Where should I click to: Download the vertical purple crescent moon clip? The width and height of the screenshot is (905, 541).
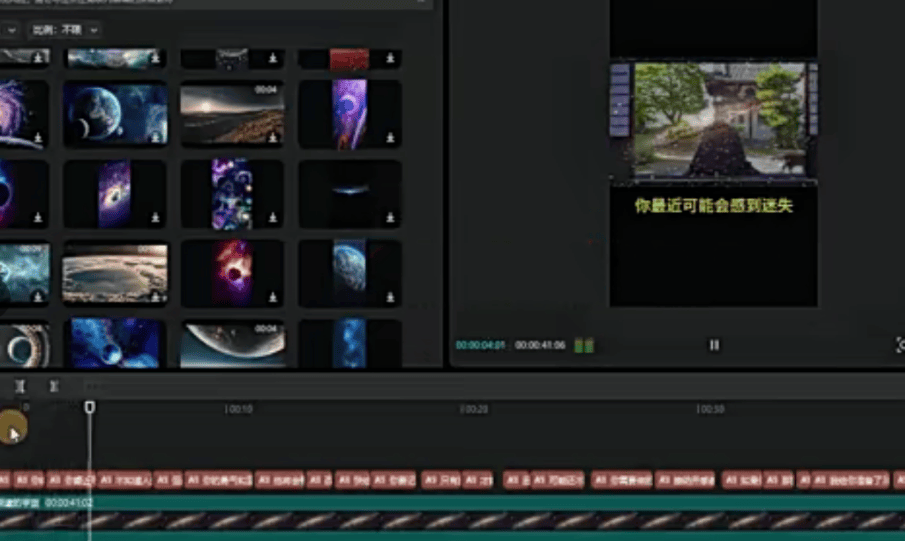[390, 138]
